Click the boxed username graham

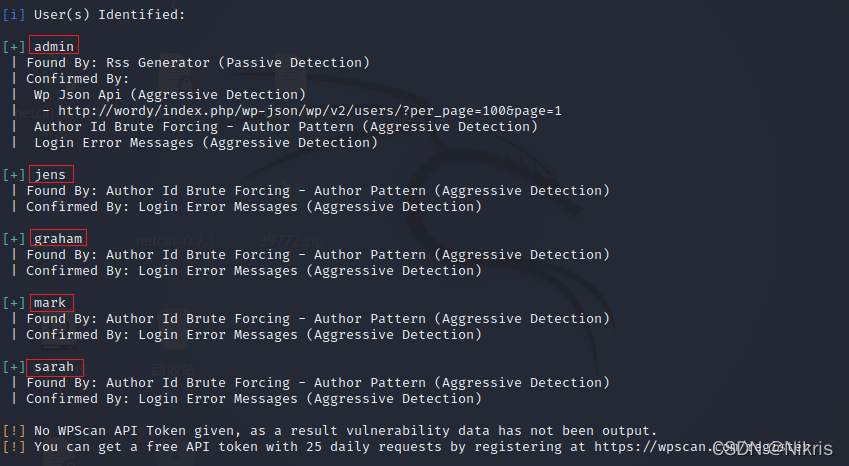pyautogui.click(x=58, y=238)
